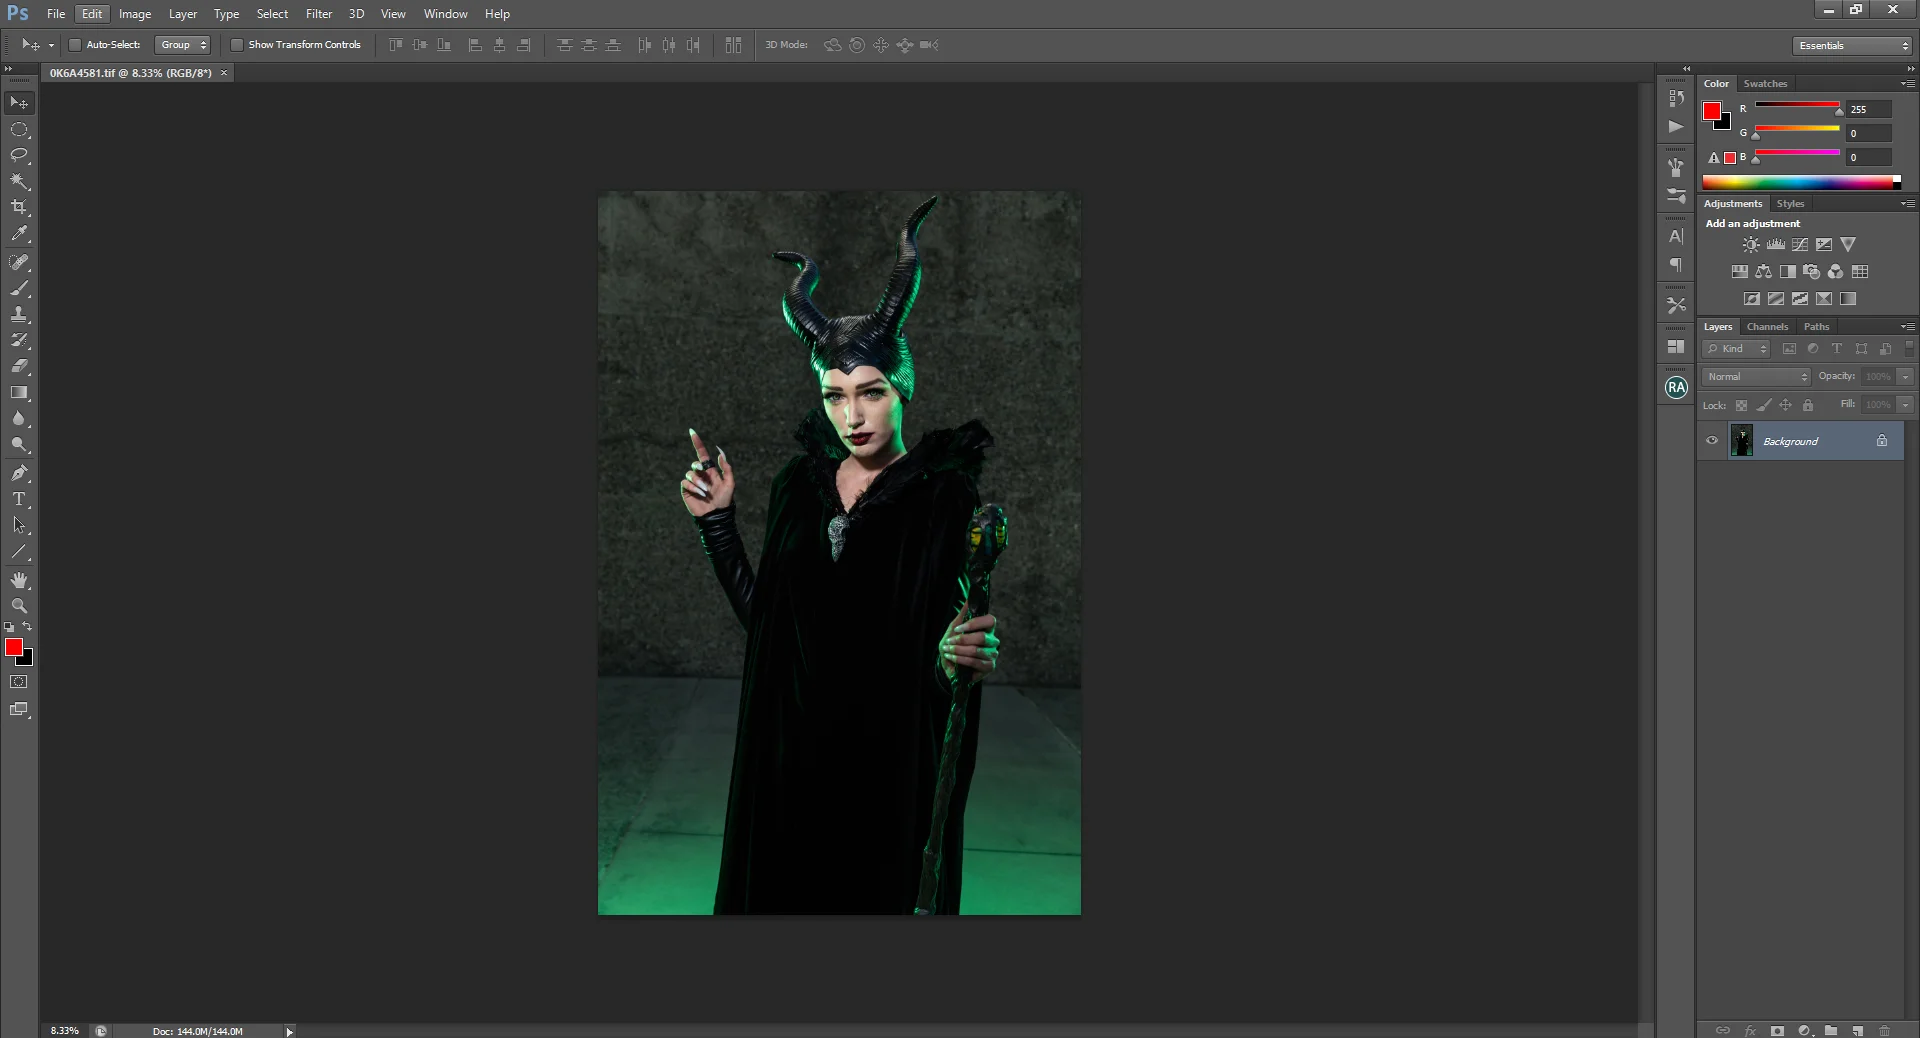Open the Layers panel options menu
This screenshot has height=1038, width=1920.
coord(1908,327)
